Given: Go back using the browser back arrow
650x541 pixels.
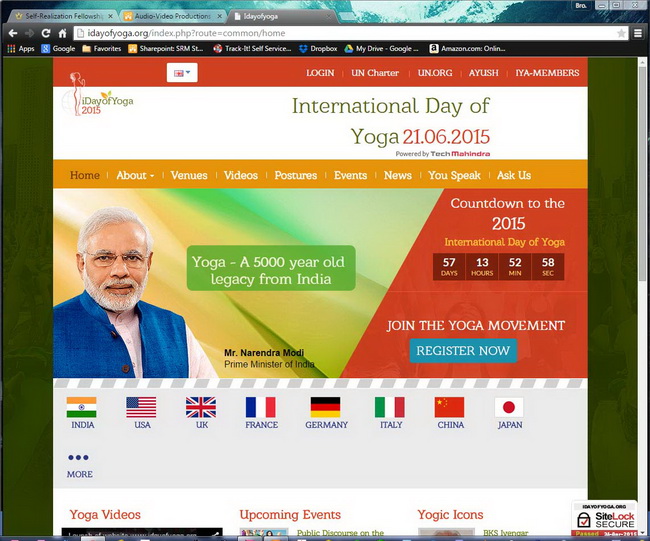Looking at the screenshot, I should click(12, 33).
